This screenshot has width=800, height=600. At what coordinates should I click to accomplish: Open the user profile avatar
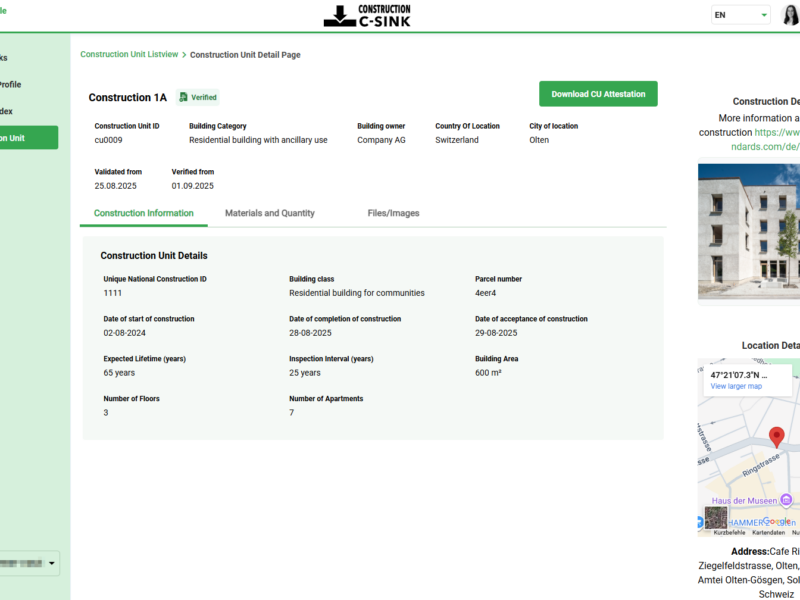pyautogui.click(x=790, y=15)
